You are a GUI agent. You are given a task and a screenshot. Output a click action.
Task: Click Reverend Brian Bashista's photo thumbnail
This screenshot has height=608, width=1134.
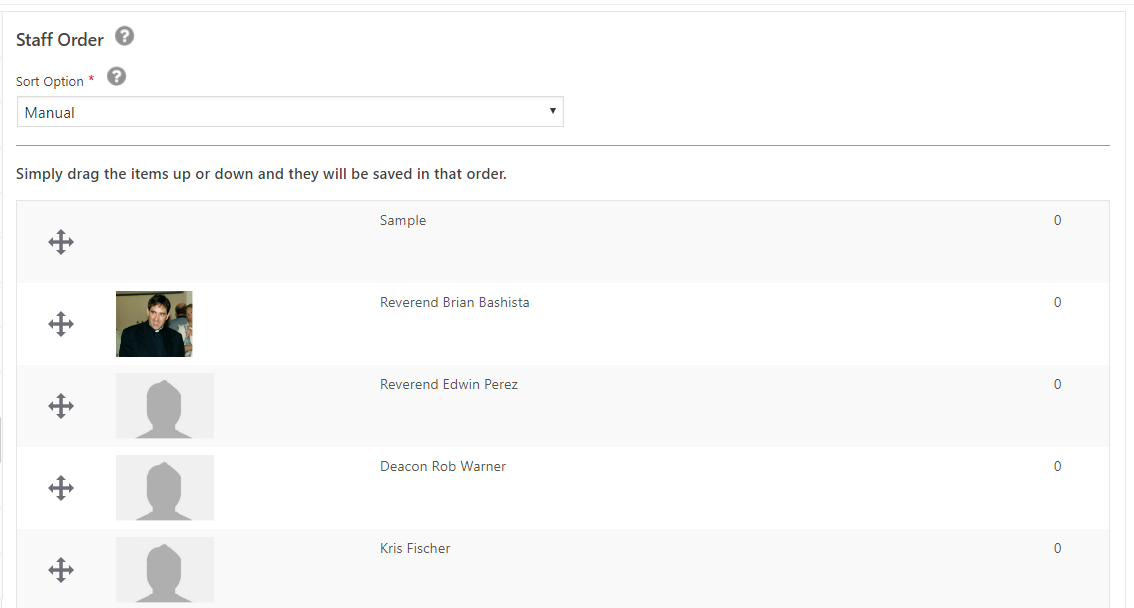[154, 324]
